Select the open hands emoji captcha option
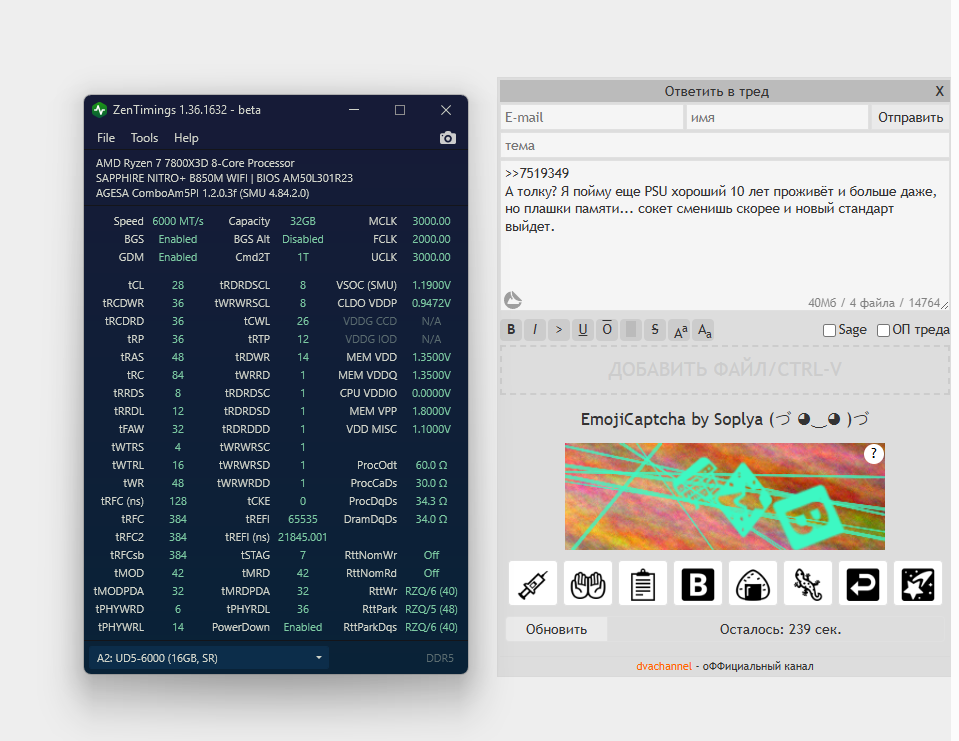Screen dimensions: 959x741 [x=588, y=583]
